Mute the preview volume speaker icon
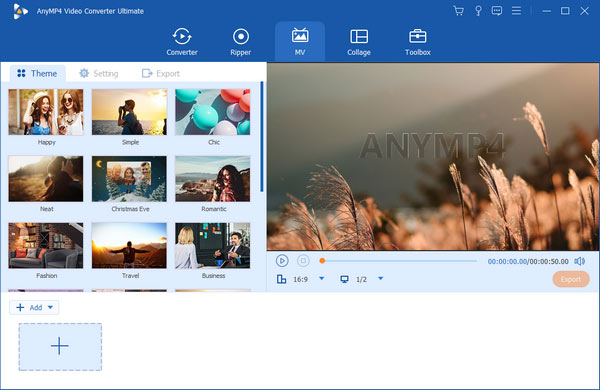600x390 pixels. click(580, 261)
